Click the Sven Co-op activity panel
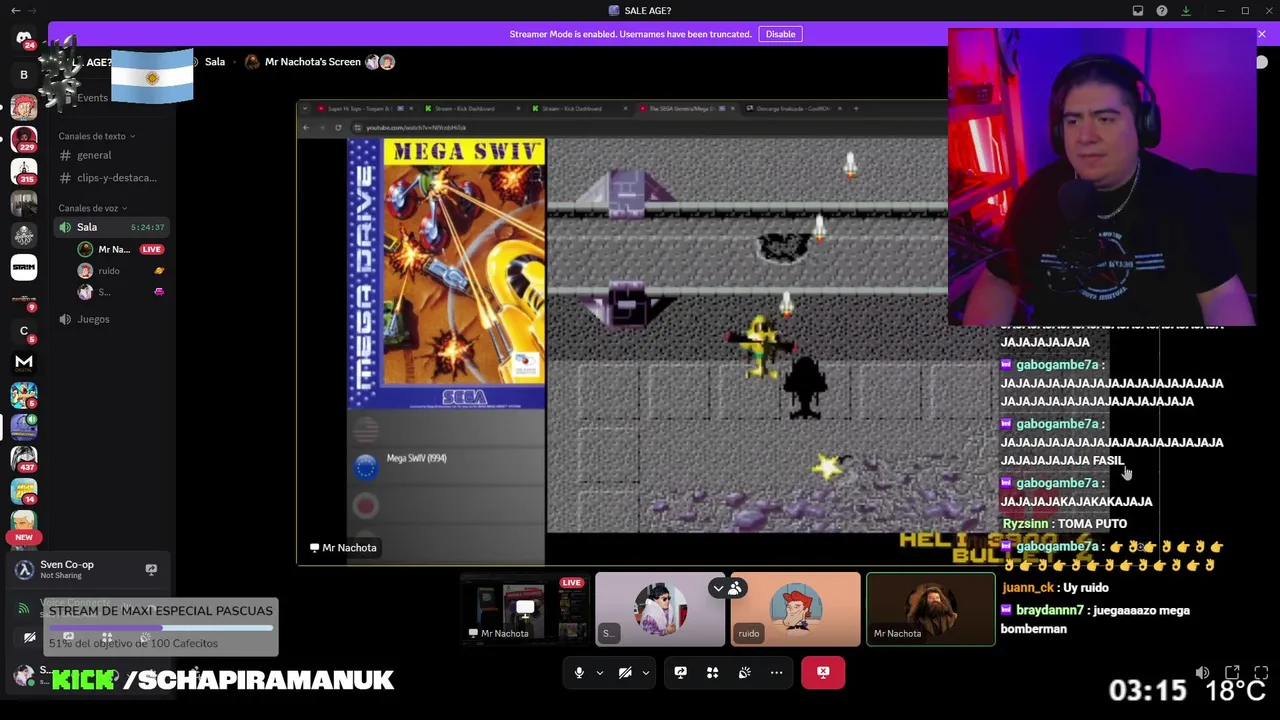Screen dimensions: 1280x720 click(x=88, y=569)
